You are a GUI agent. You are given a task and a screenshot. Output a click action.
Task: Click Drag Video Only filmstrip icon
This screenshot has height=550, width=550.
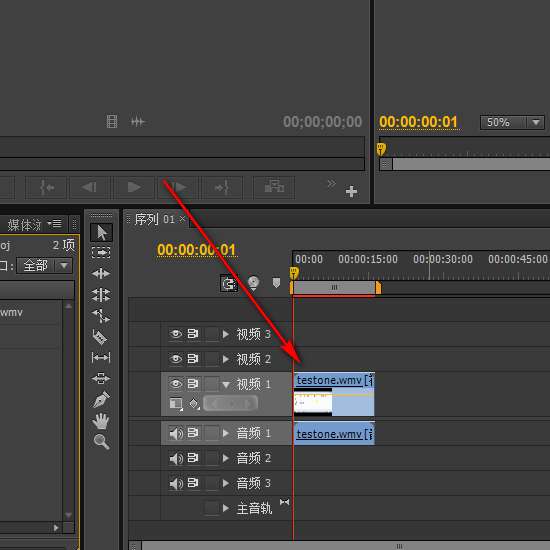coord(112,122)
